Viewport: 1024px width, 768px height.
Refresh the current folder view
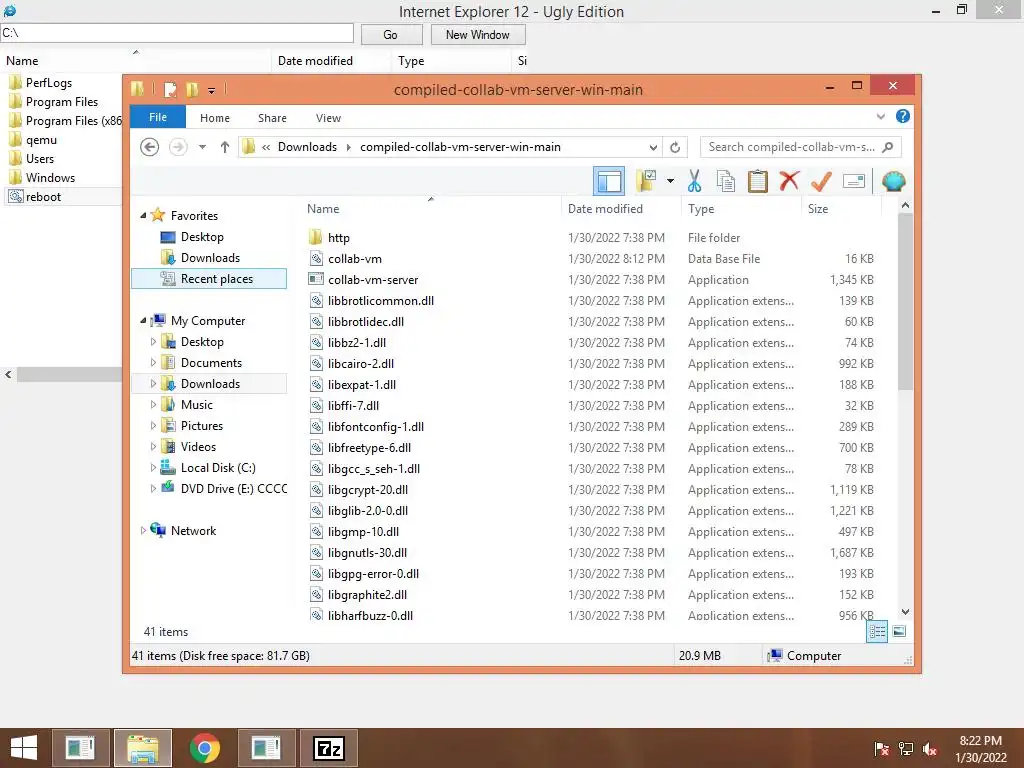coord(675,148)
